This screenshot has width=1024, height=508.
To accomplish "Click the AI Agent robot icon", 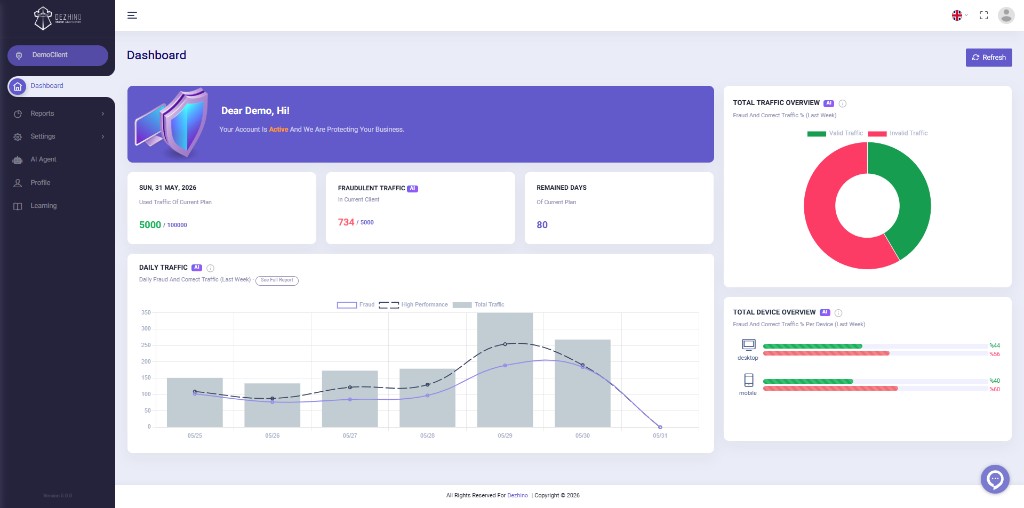I will tap(18, 159).
